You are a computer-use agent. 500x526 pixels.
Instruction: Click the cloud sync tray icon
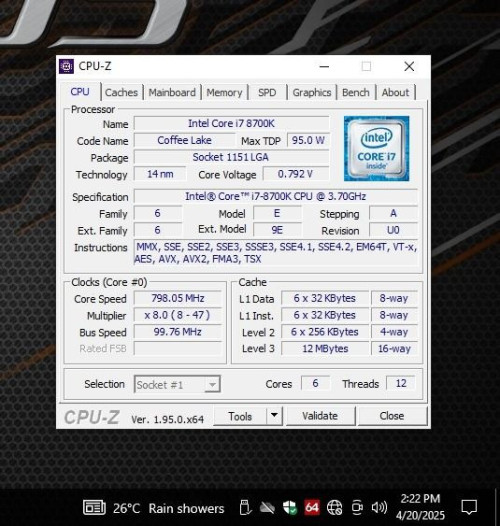267,508
